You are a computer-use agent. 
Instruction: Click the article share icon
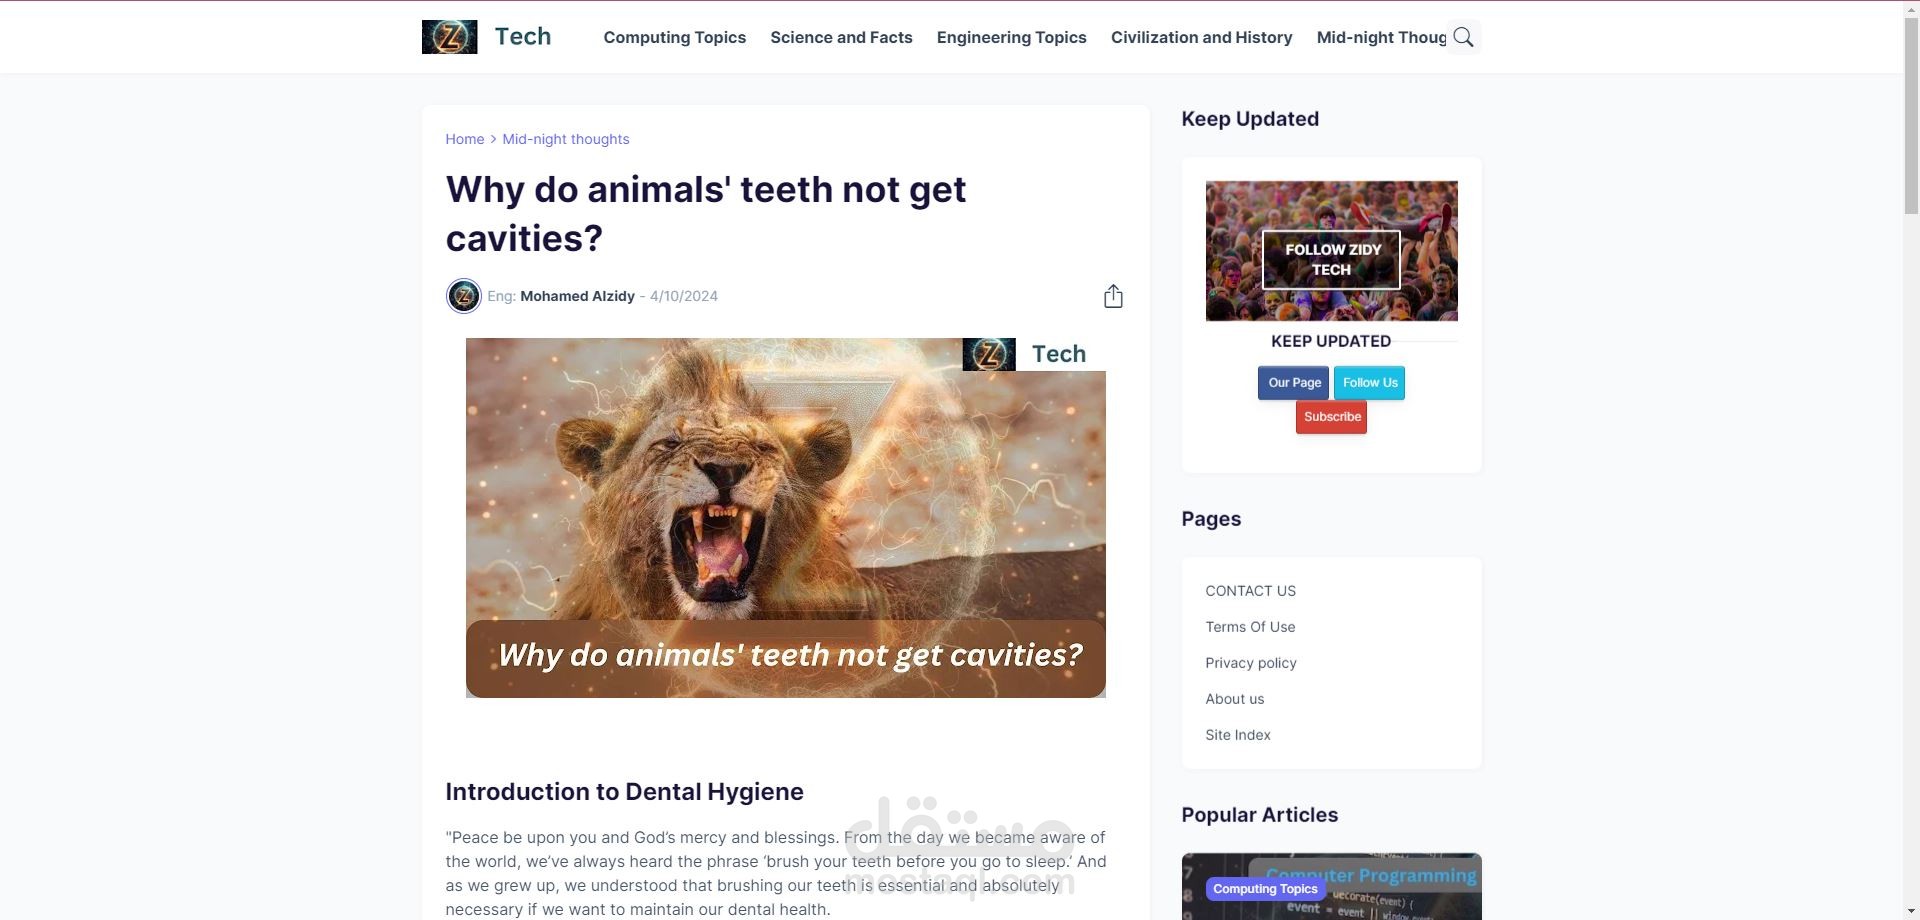pos(1113,296)
